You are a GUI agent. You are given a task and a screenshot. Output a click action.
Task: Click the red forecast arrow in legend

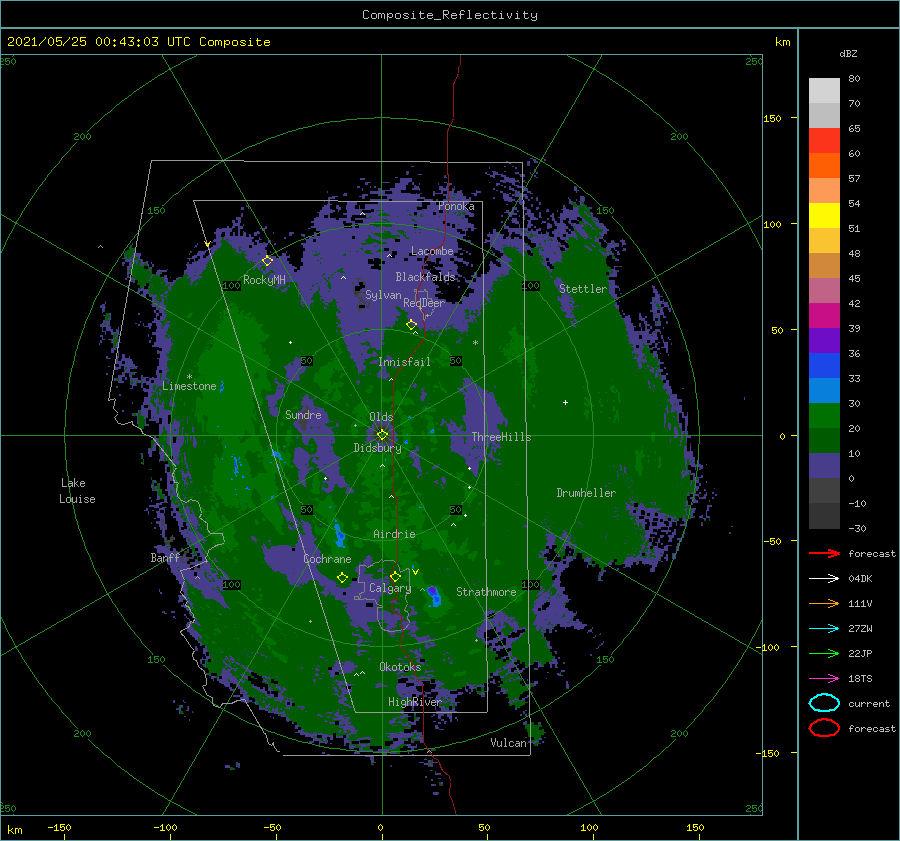(824, 553)
